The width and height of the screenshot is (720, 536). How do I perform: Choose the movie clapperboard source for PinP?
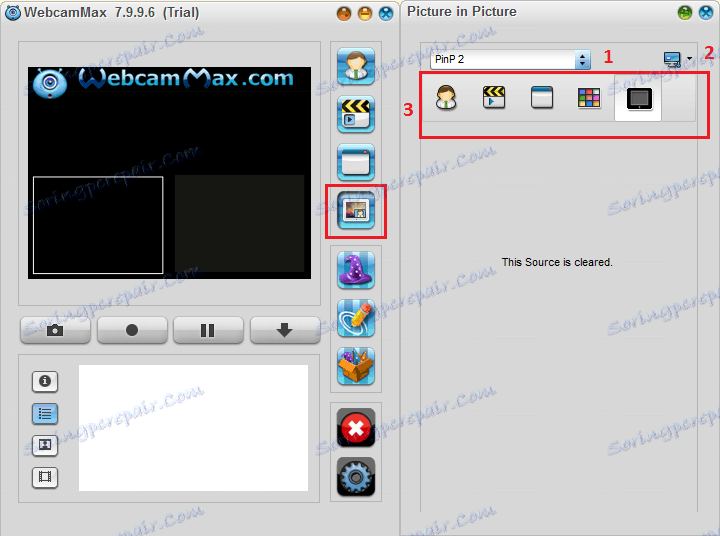494,97
